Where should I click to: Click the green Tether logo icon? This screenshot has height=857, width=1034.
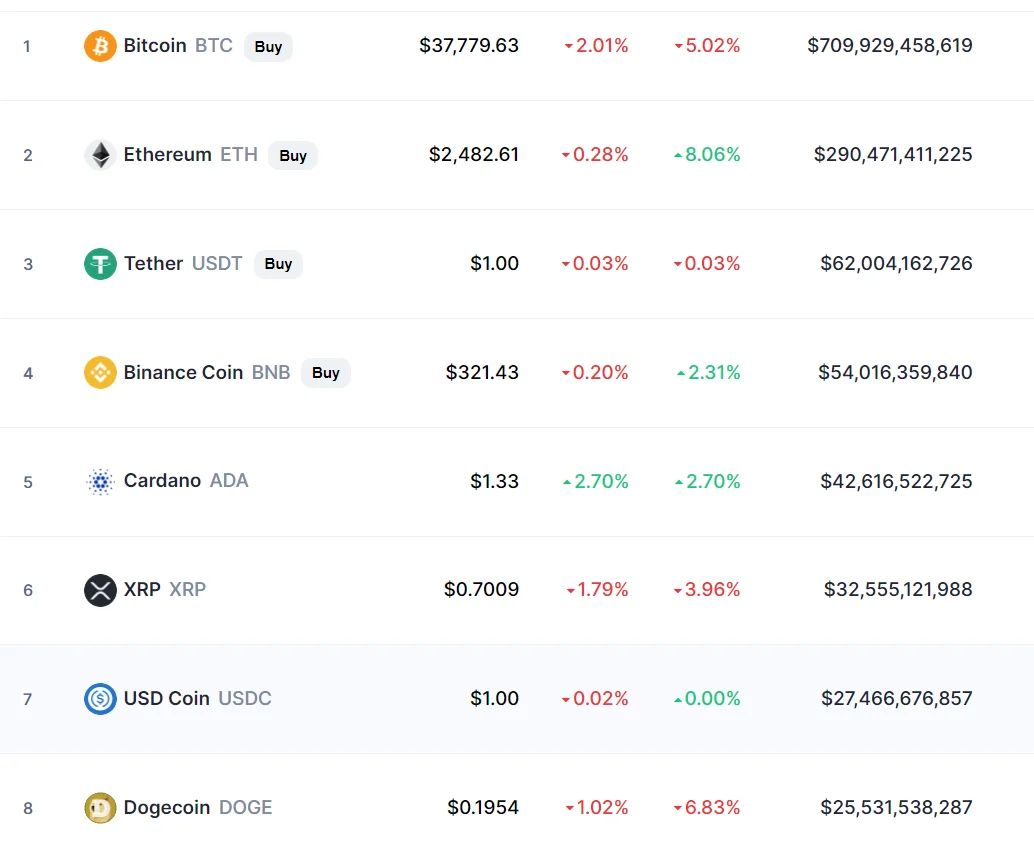(x=100, y=264)
